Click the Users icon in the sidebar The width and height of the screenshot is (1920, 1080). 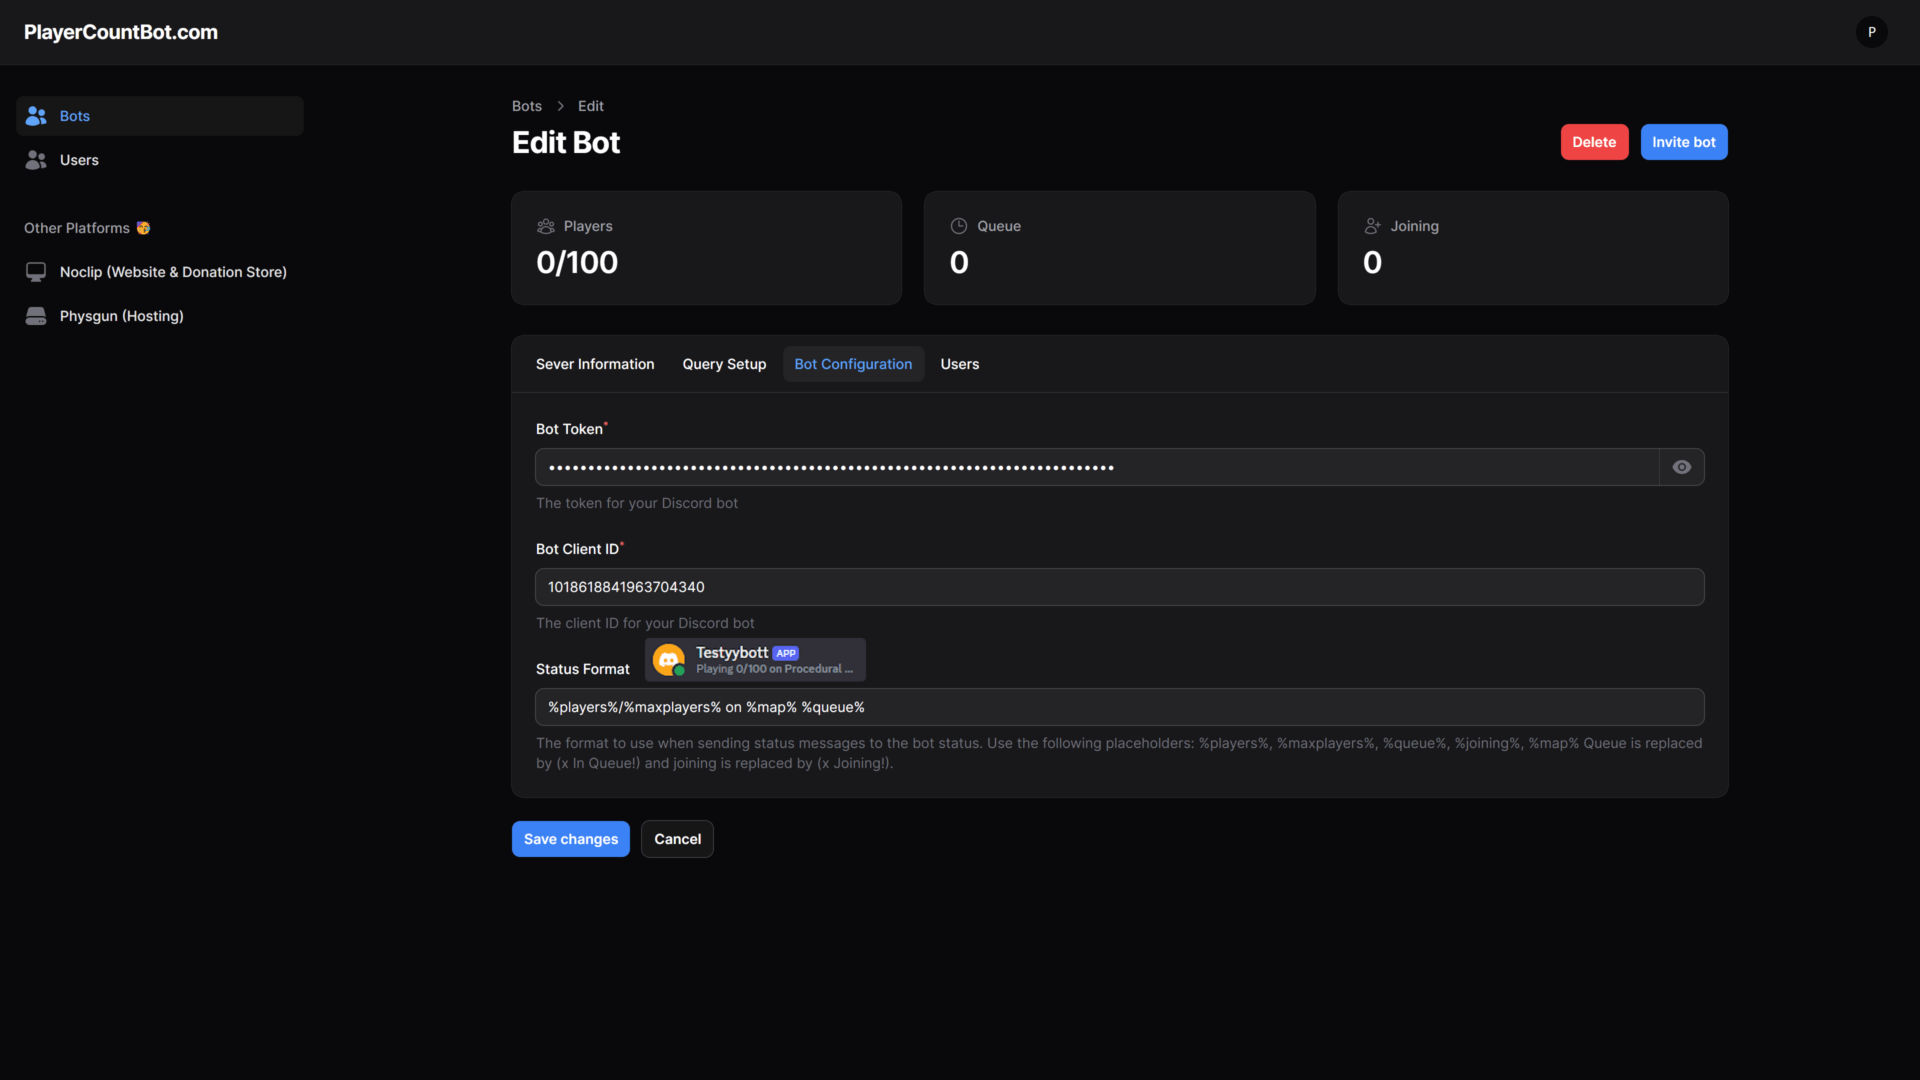point(36,160)
